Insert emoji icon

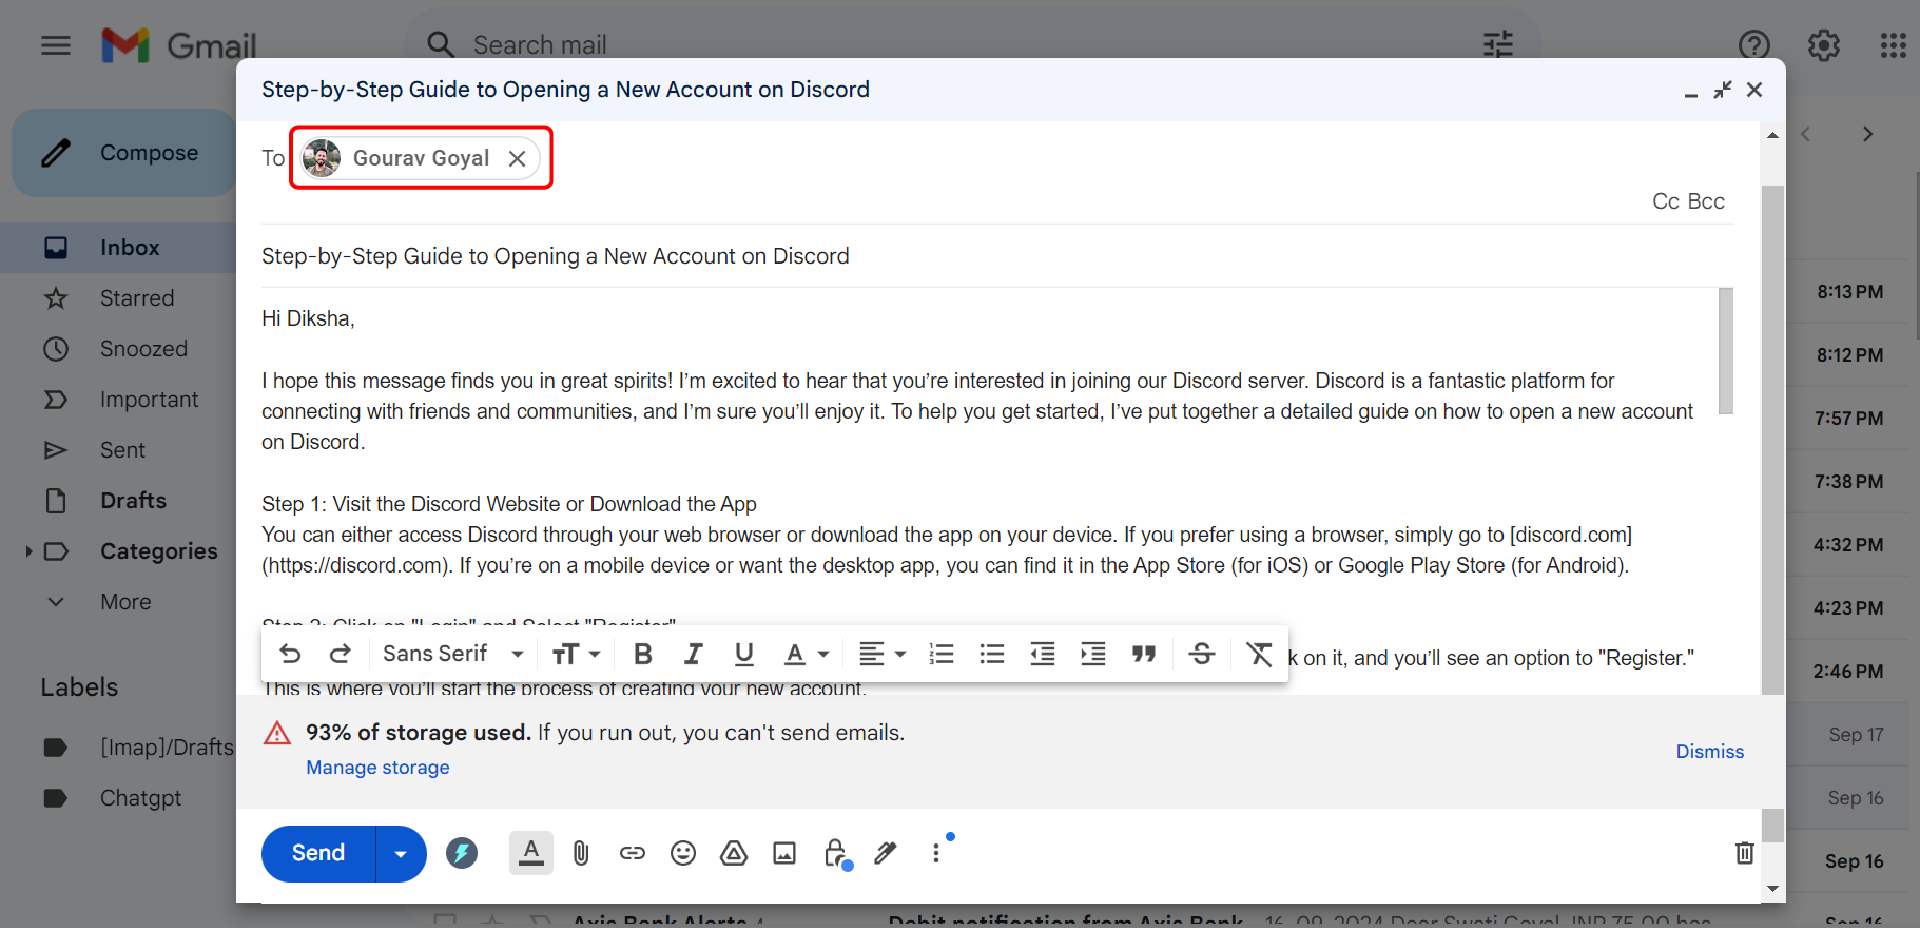tap(683, 853)
